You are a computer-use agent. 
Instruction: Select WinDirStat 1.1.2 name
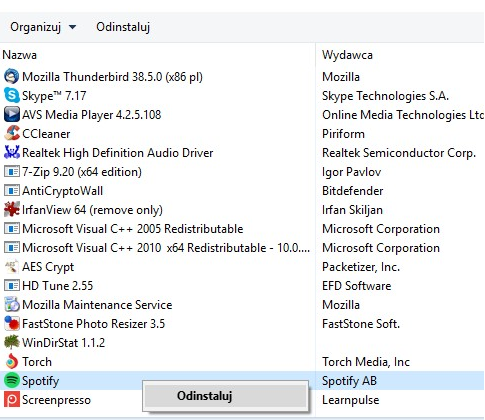[x=63, y=343]
